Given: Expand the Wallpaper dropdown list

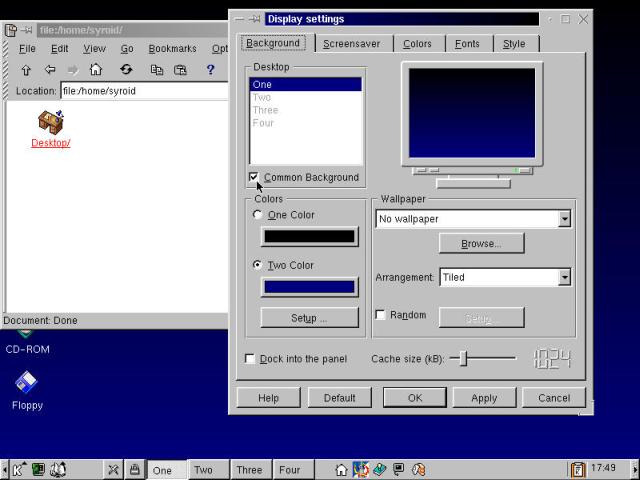Looking at the screenshot, I should (x=564, y=219).
